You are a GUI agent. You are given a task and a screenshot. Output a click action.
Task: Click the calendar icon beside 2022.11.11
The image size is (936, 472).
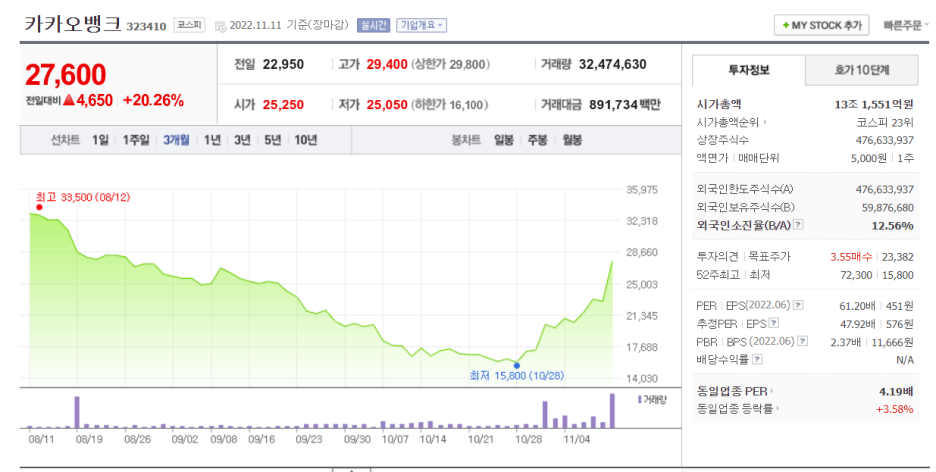(x=220, y=26)
